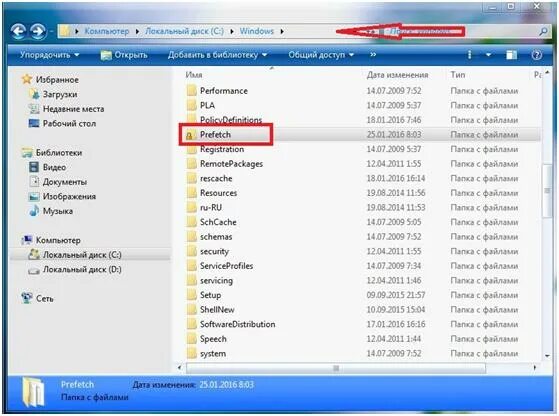
Task: Select the Setup folder
Action: (211, 295)
